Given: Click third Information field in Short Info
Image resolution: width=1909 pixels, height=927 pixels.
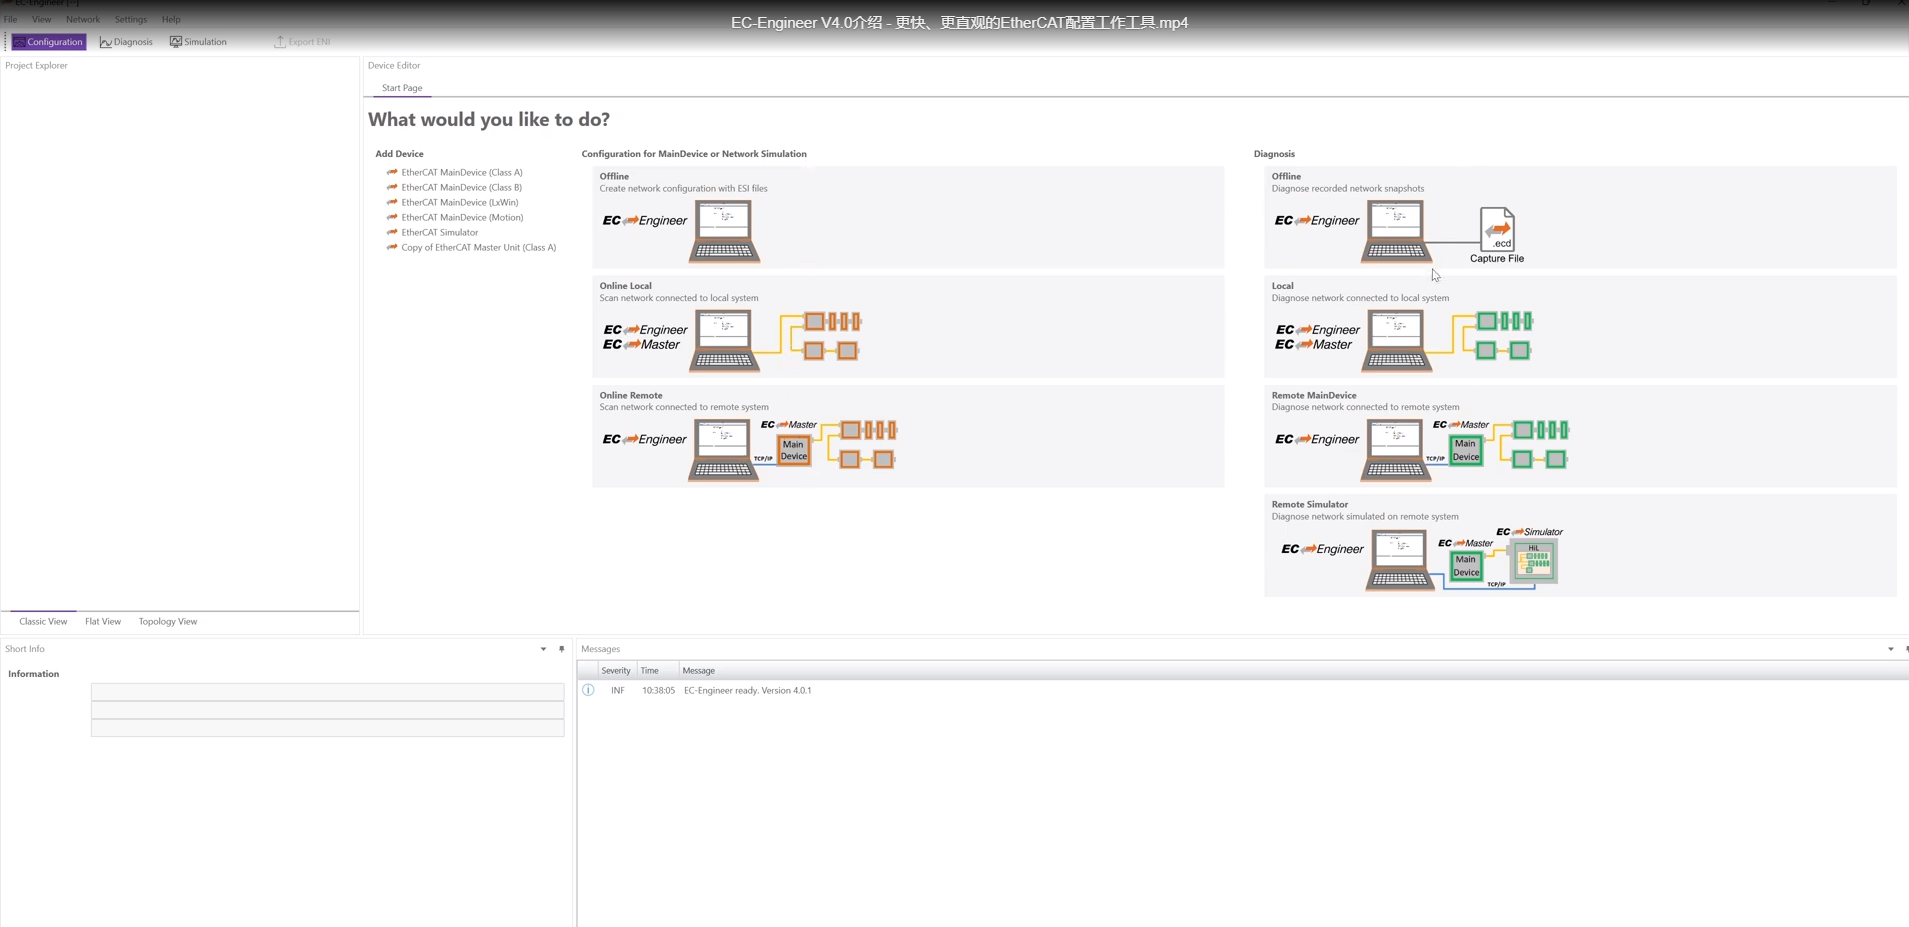Looking at the screenshot, I should pyautogui.click(x=327, y=728).
